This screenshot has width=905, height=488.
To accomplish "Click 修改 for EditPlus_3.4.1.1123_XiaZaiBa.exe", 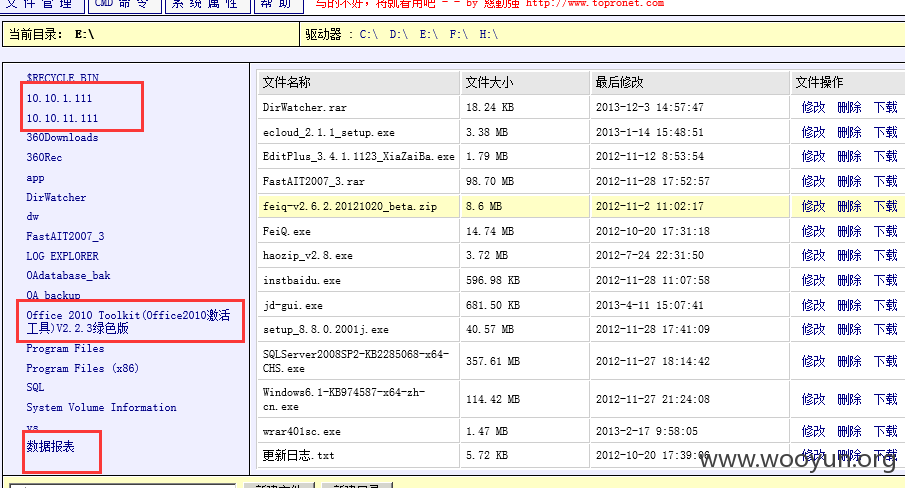I will 814,156.
